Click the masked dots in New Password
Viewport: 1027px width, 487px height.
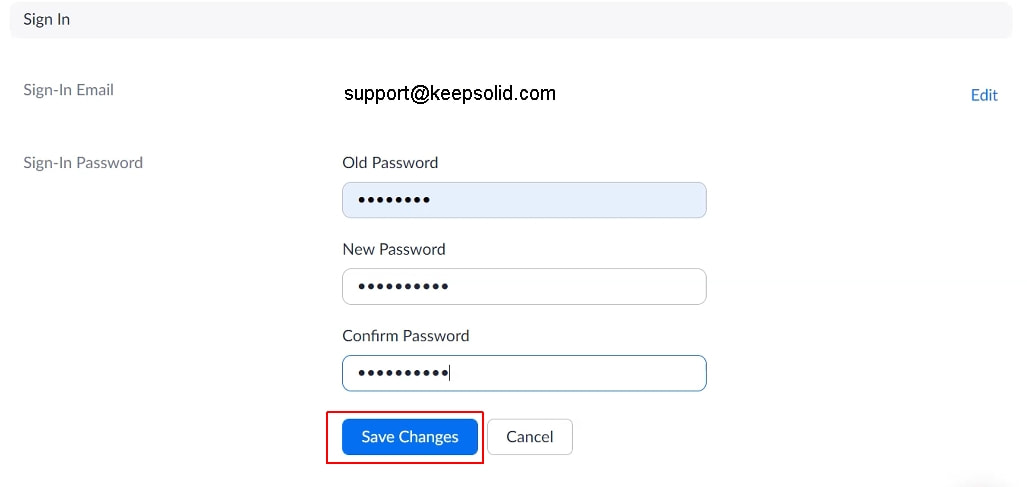click(403, 287)
